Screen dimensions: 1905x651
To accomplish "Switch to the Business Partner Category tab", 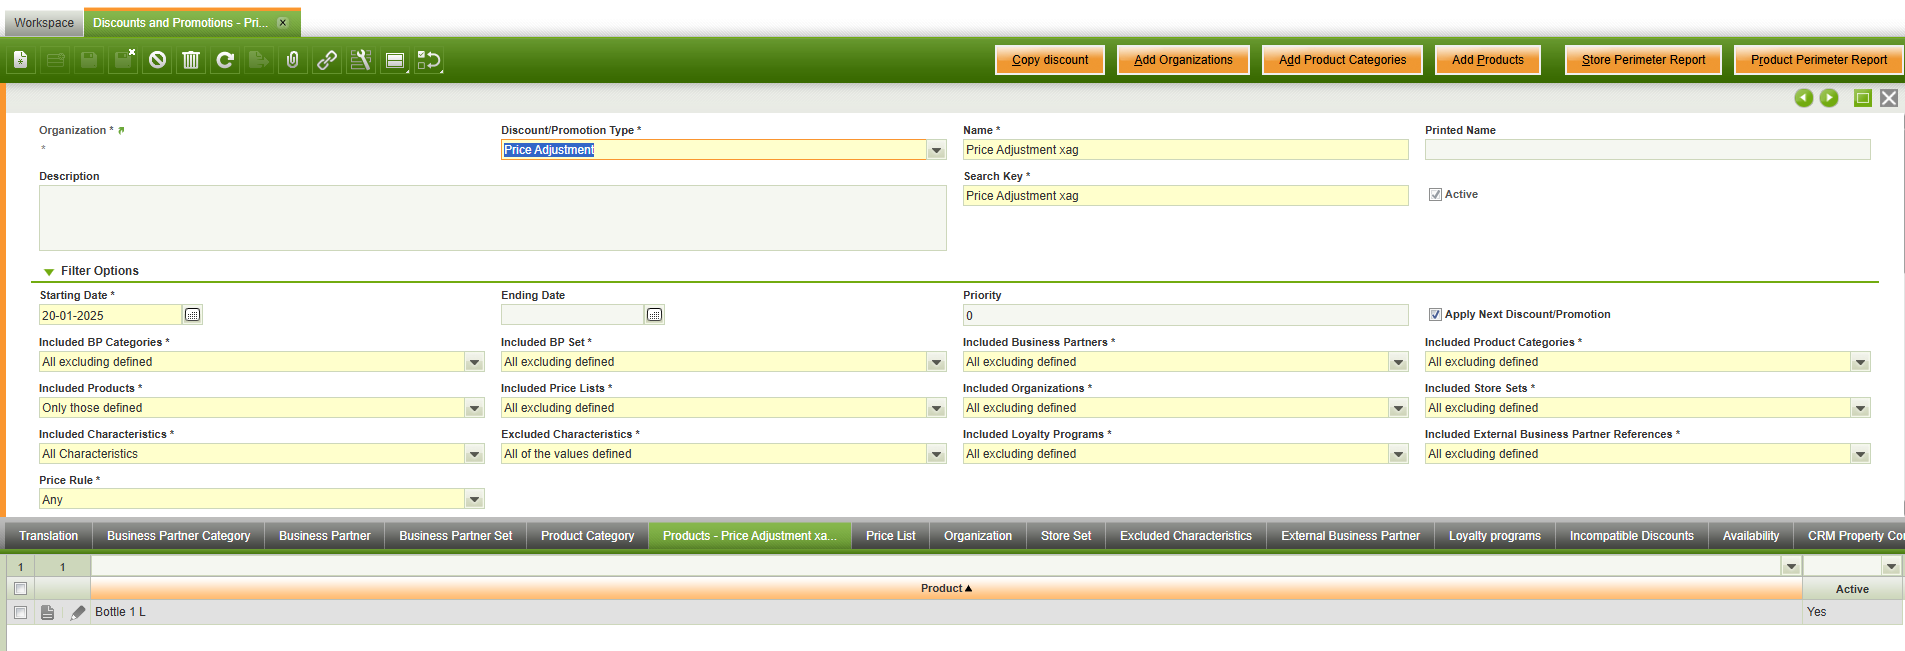I will click(x=178, y=536).
